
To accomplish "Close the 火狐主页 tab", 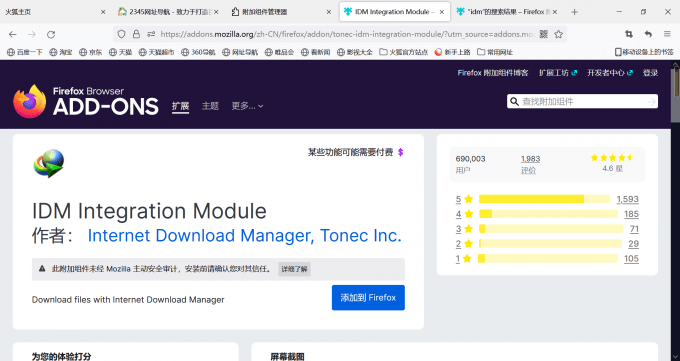I will coord(103,12).
